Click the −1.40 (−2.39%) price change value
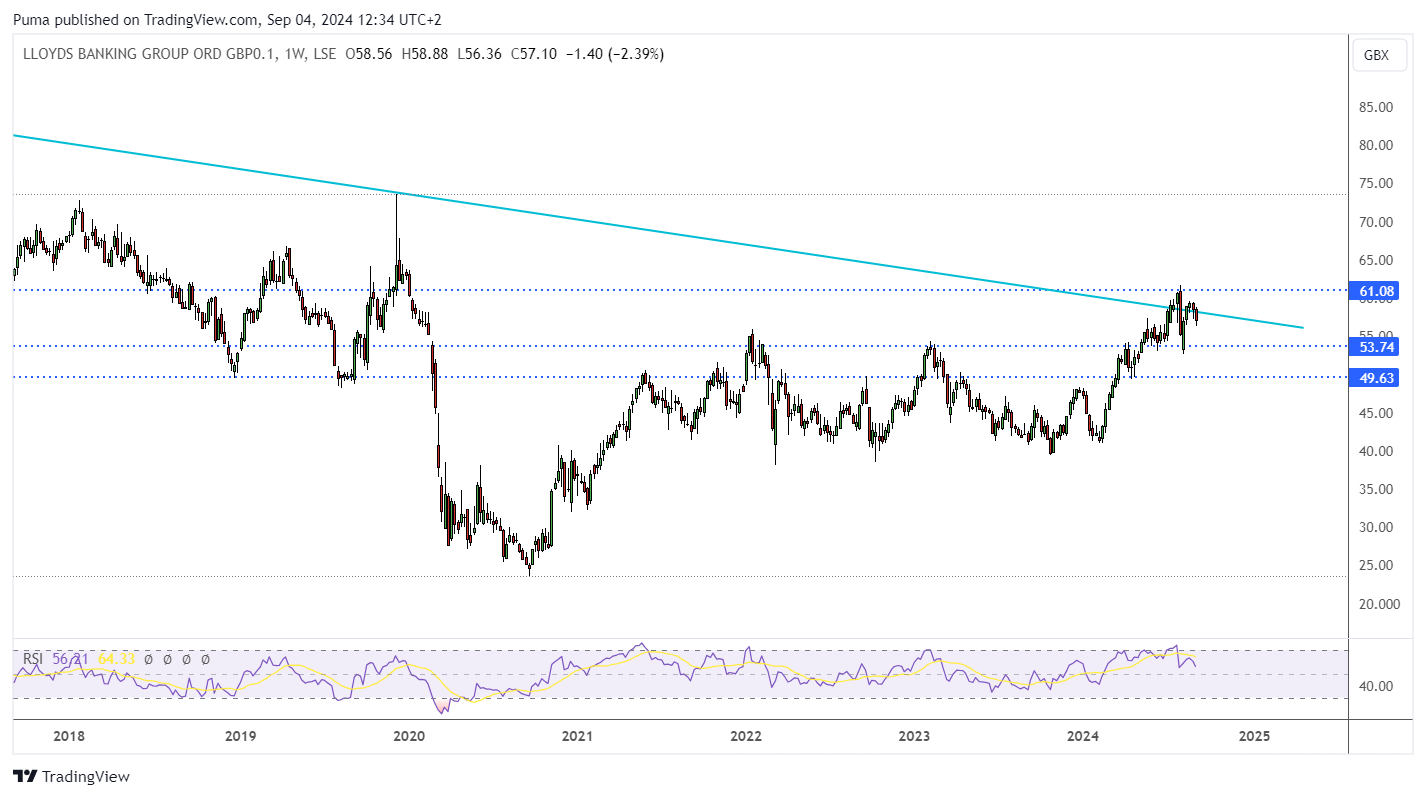Viewport: 1426px width, 798px height. [x=614, y=54]
